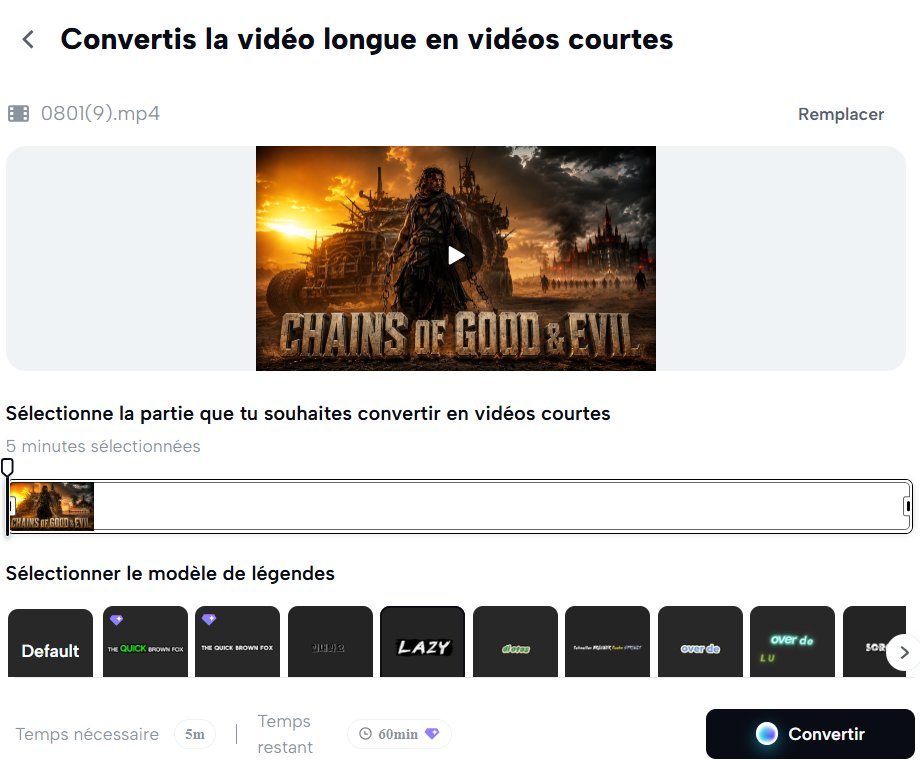This screenshot has height=760, width=920.
Task: Click the page title 'Convertis la vidéo longue'
Action: pyautogui.click(x=367, y=39)
